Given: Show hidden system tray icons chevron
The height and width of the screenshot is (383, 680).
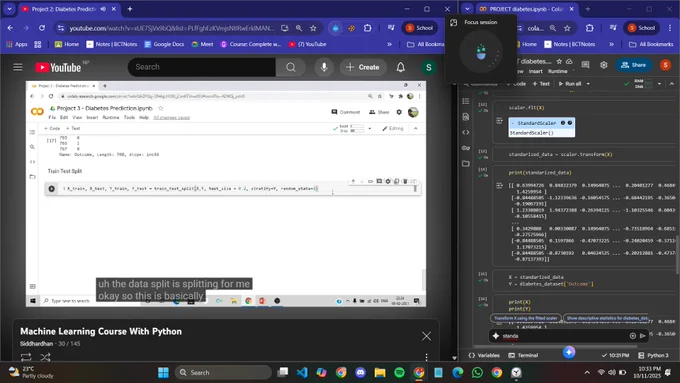Looking at the screenshot, I should [587, 373].
